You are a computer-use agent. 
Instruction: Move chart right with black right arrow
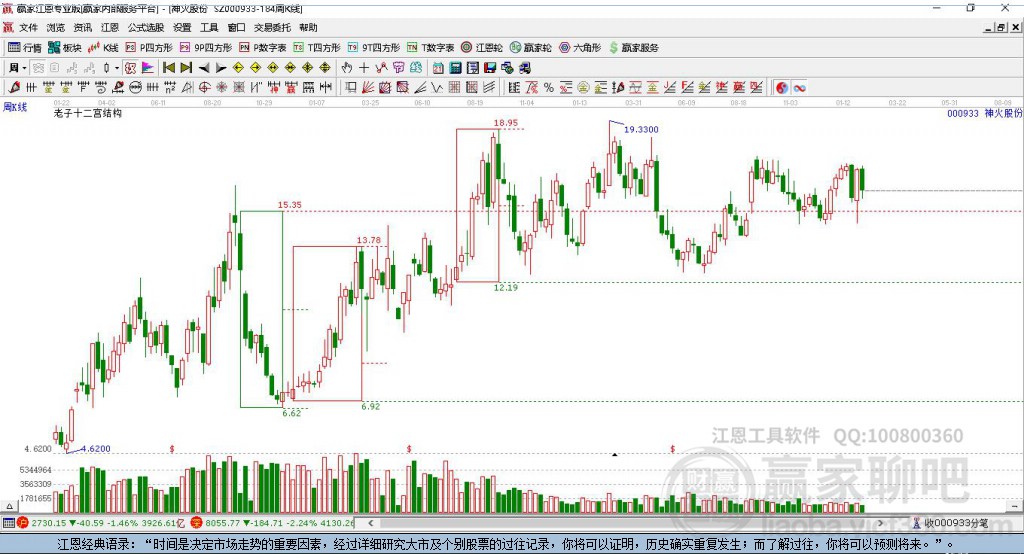point(221,68)
